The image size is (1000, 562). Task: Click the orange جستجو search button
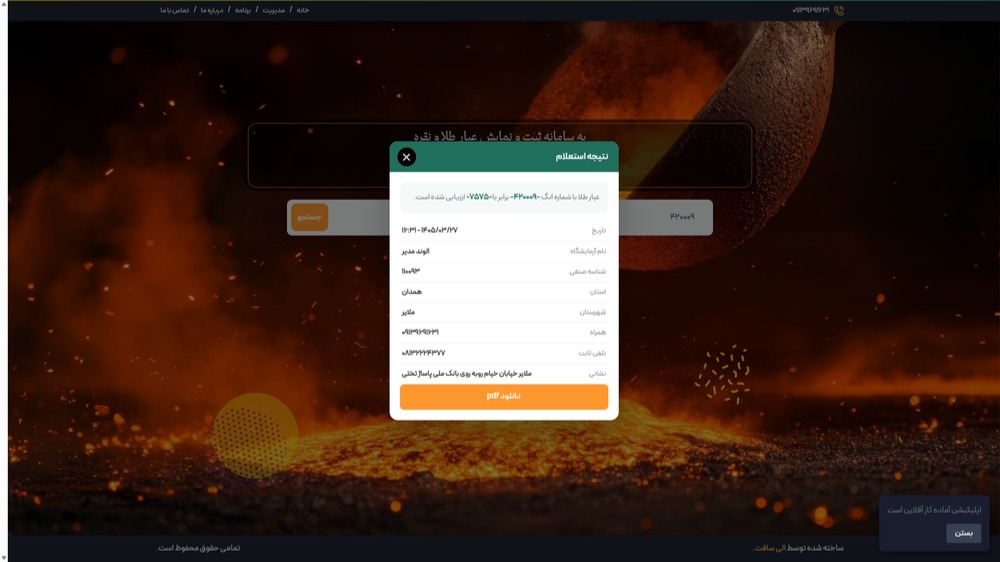point(309,218)
